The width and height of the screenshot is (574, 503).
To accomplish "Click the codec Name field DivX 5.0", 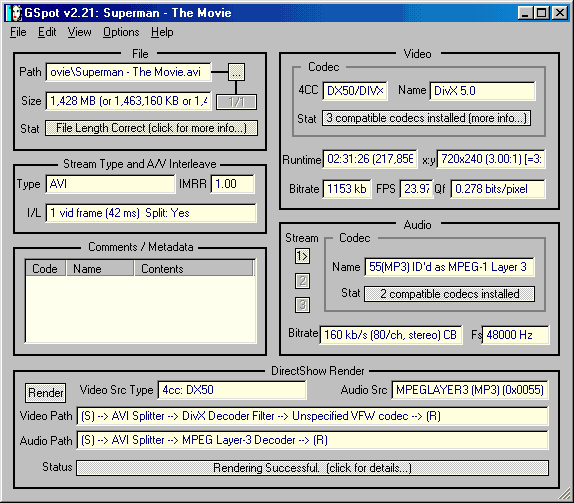I will pos(482,91).
